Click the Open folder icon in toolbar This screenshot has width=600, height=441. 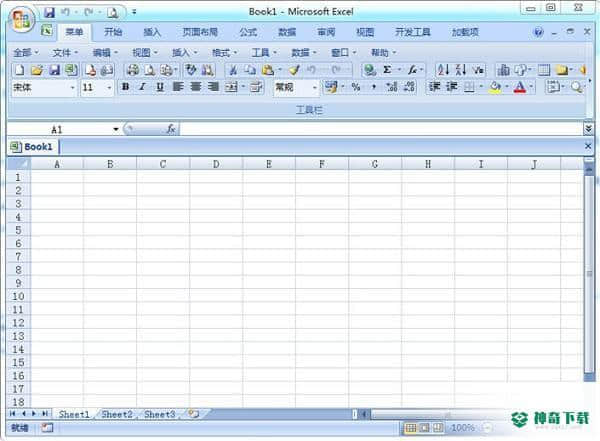[37, 70]
